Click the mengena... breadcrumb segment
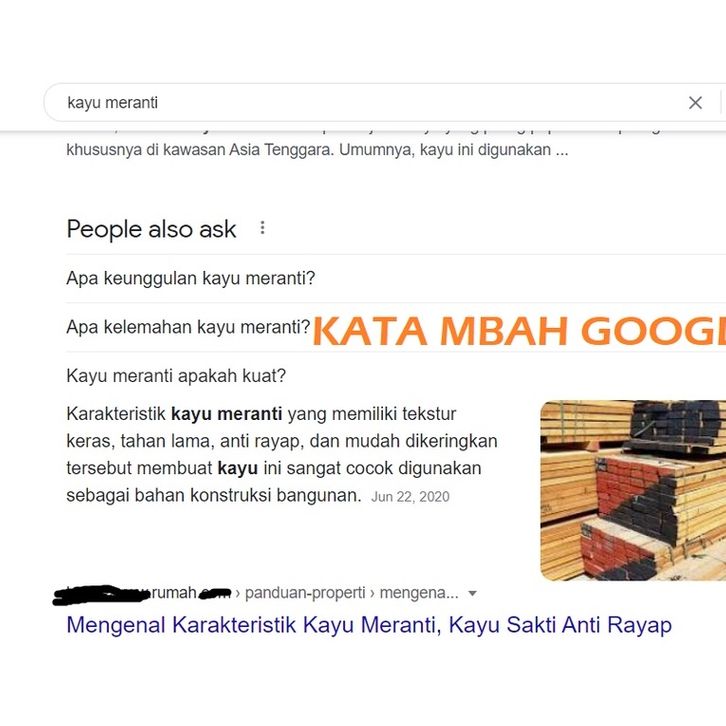Viewport: 726px width, 726px height. (x=419, y=593)
